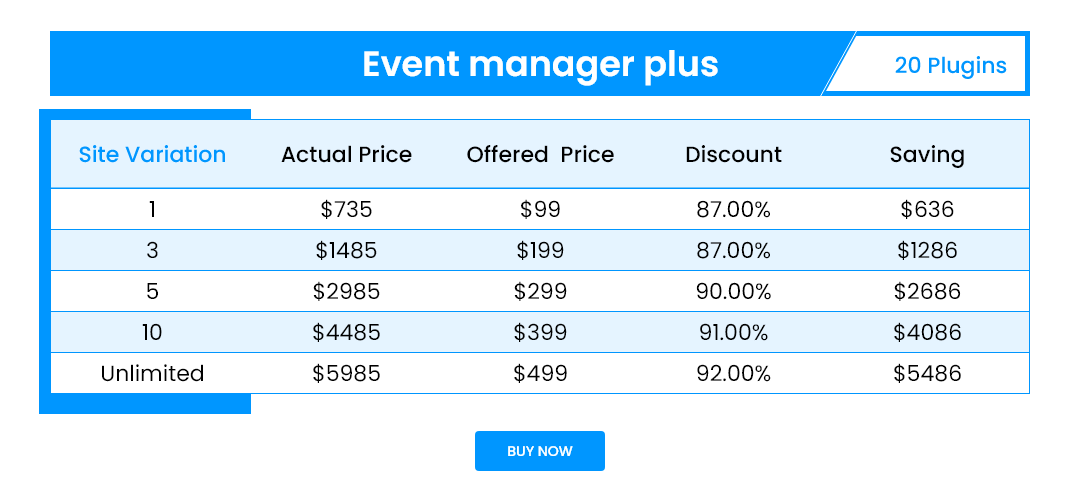This screenshot has height=500, width=1080.
Task: Click the $399 offered price cell
Action: (x=540, y=332)
